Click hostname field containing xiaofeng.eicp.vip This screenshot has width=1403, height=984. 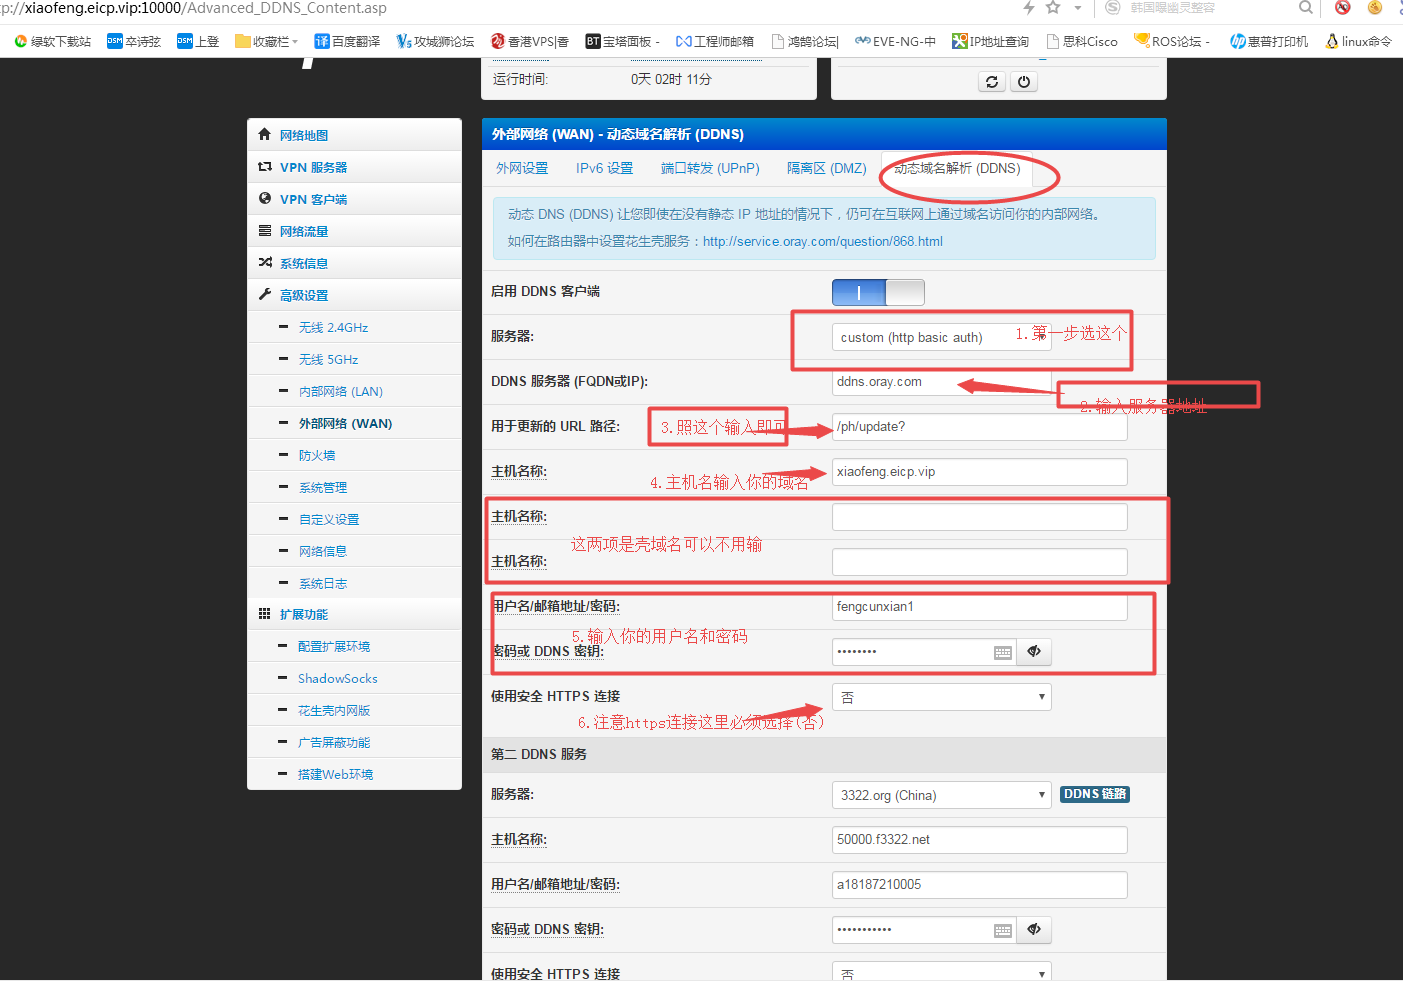[x=979, y=472]
